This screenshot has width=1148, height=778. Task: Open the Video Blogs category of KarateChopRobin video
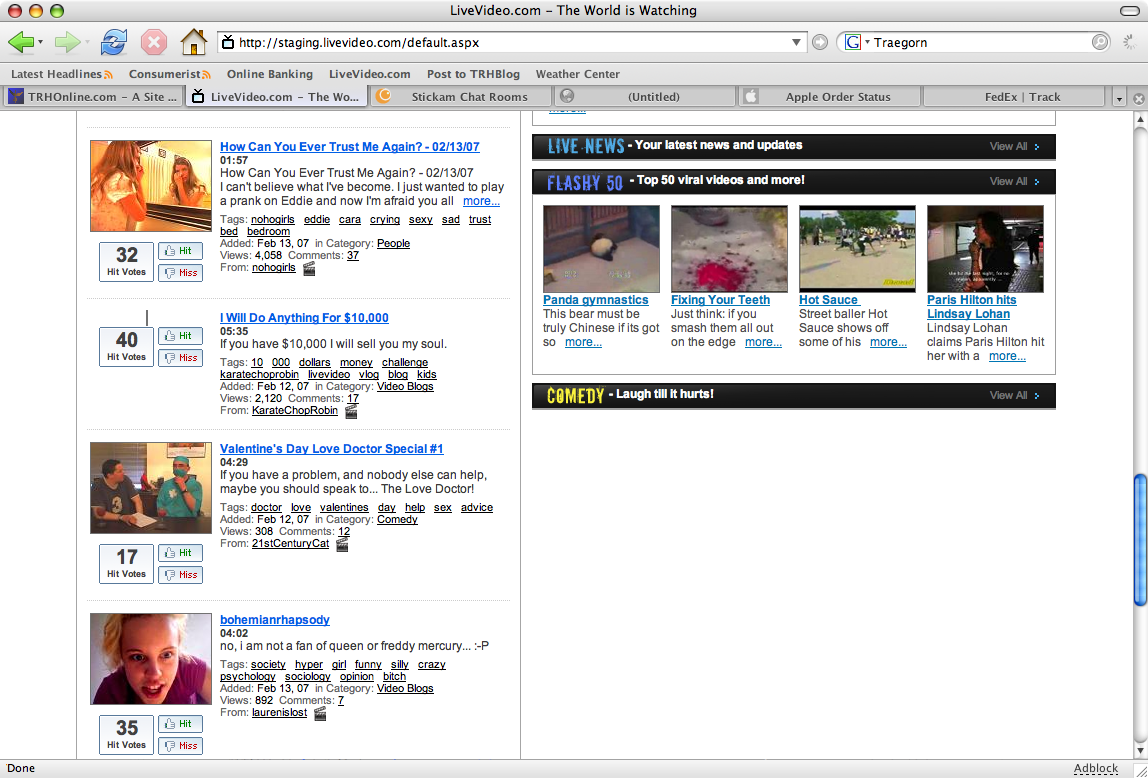405,386
